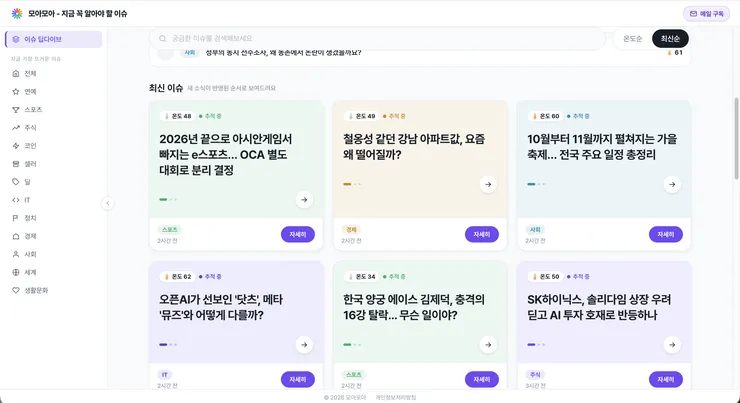The image size is (740, 403).
Task: Click progress dots on the 오픈AI 닷츠 card
Action: (168, 345)
